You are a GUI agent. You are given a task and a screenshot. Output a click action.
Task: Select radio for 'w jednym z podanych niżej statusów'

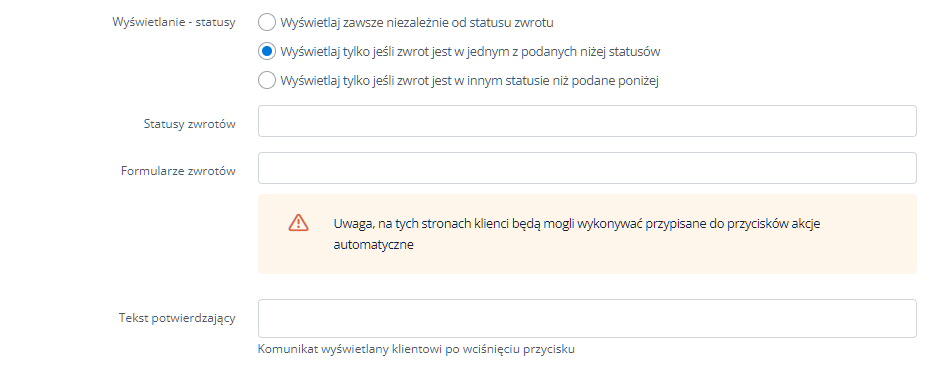266,52
